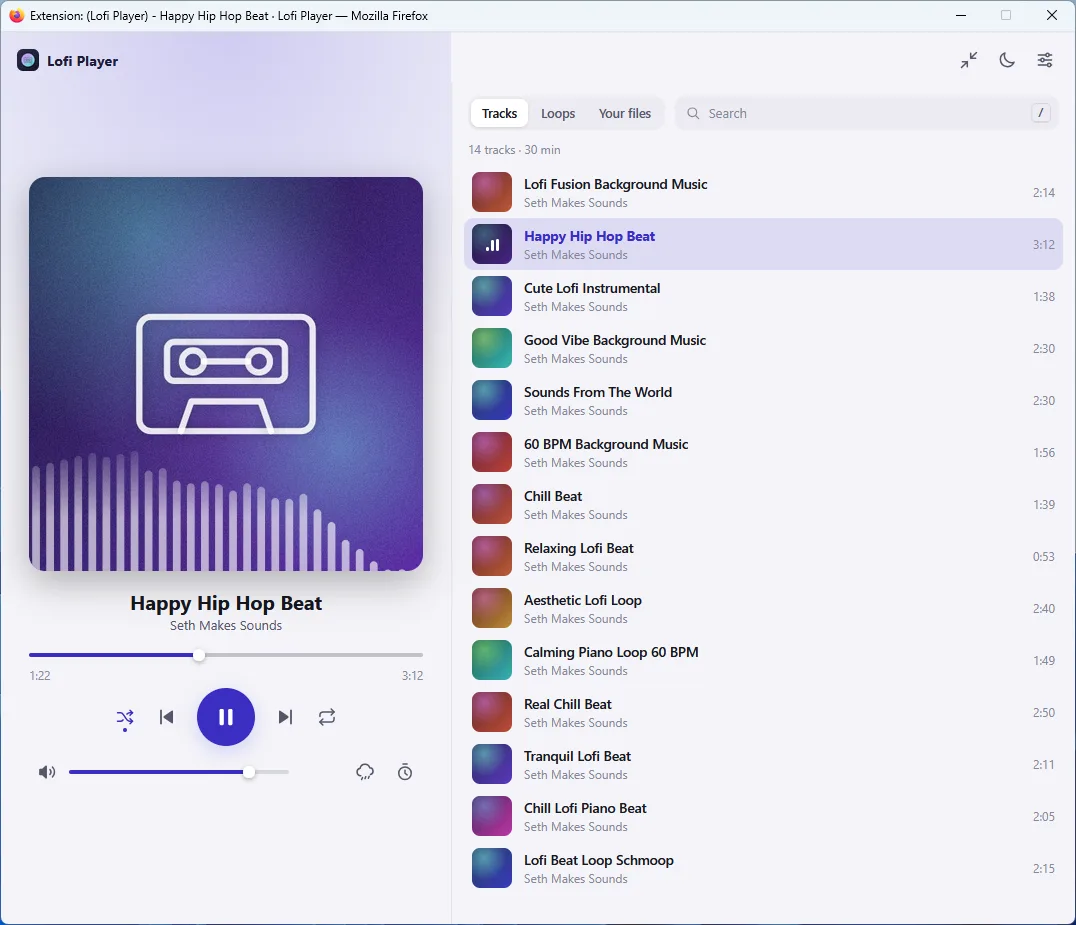Click the Firefox icon in title bar
Screen dimensions: 1076x925
(16, 15)
